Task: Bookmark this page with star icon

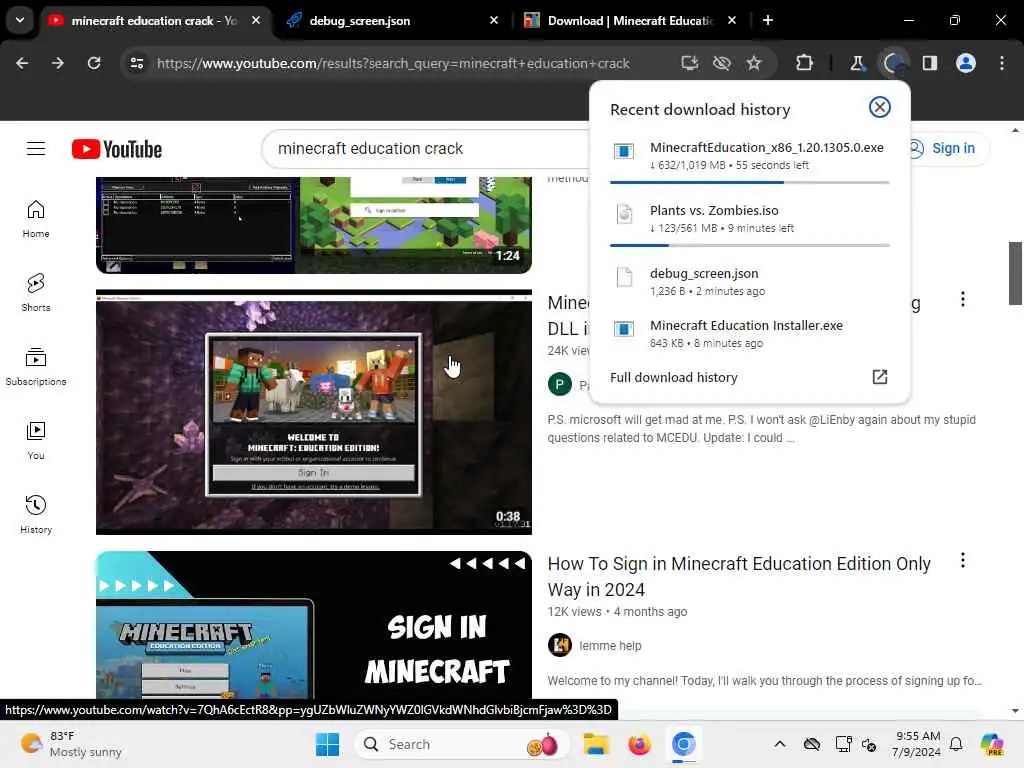Action: (754, 63)
